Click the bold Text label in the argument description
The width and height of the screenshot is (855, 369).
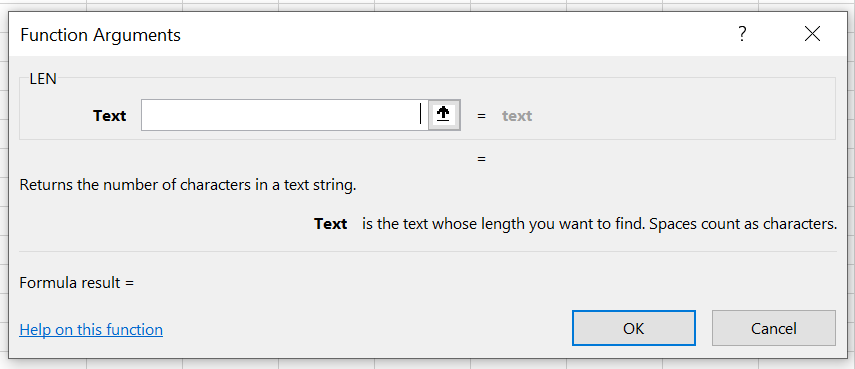click(330, 224)
